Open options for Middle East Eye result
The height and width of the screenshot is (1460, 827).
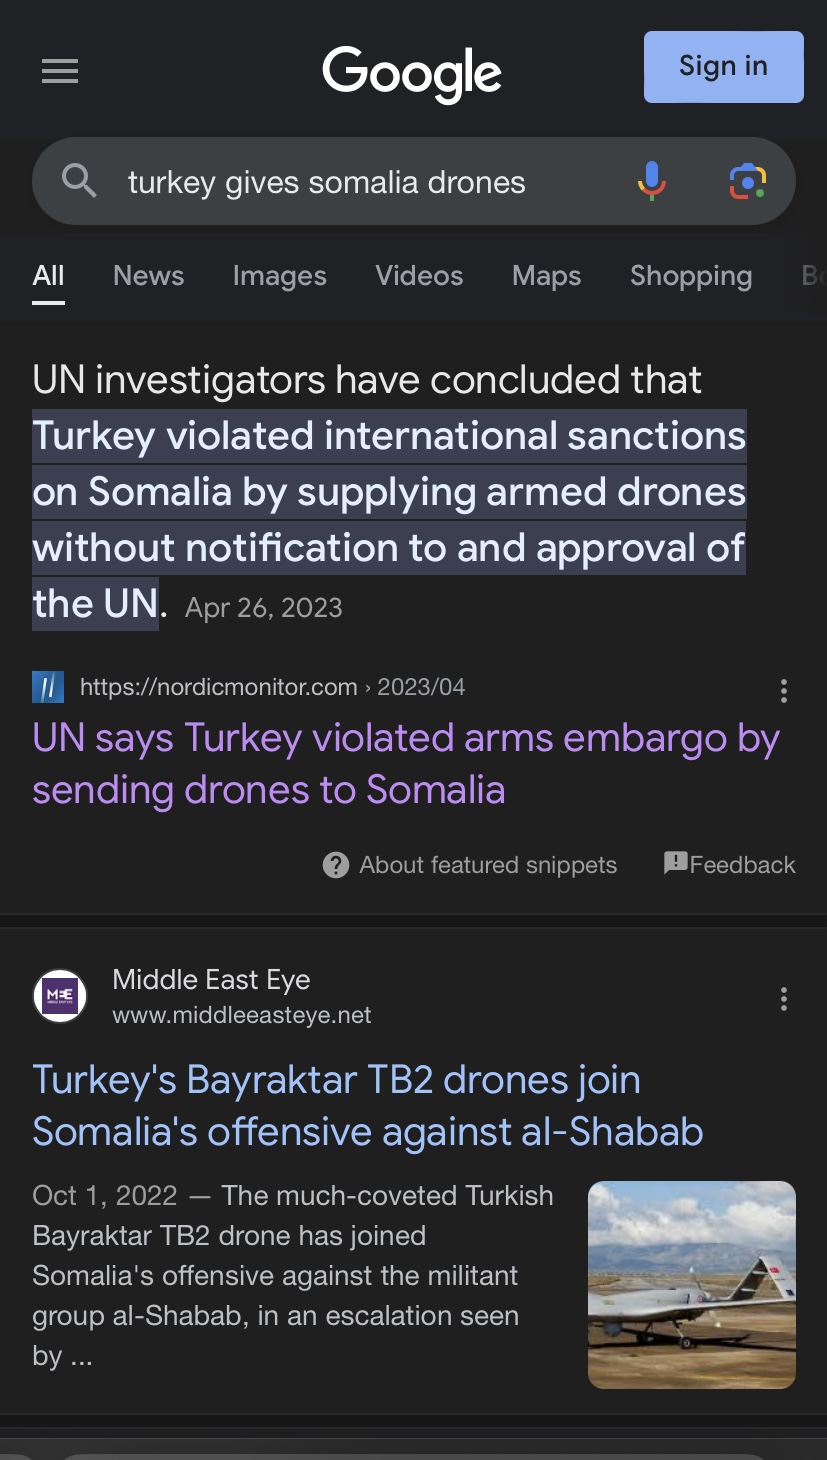(784, 998)
